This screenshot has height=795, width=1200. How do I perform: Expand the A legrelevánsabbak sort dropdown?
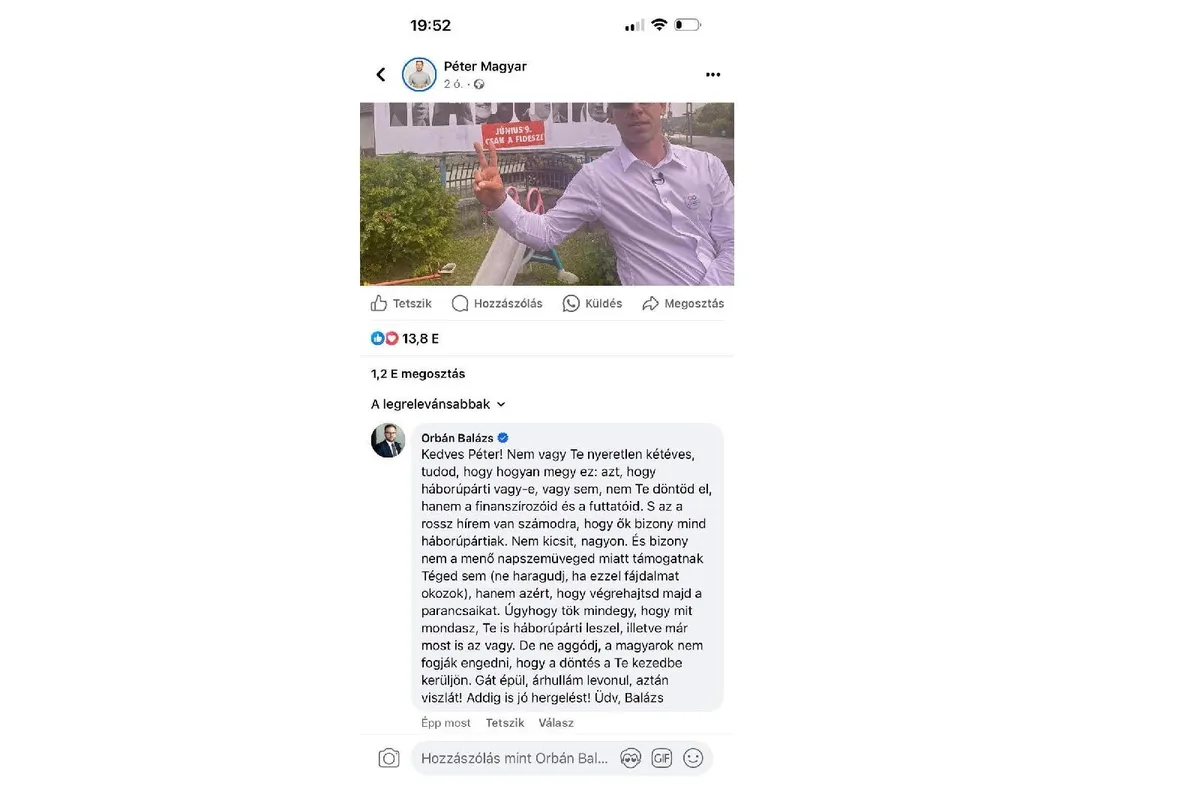[x=438, y=404]
